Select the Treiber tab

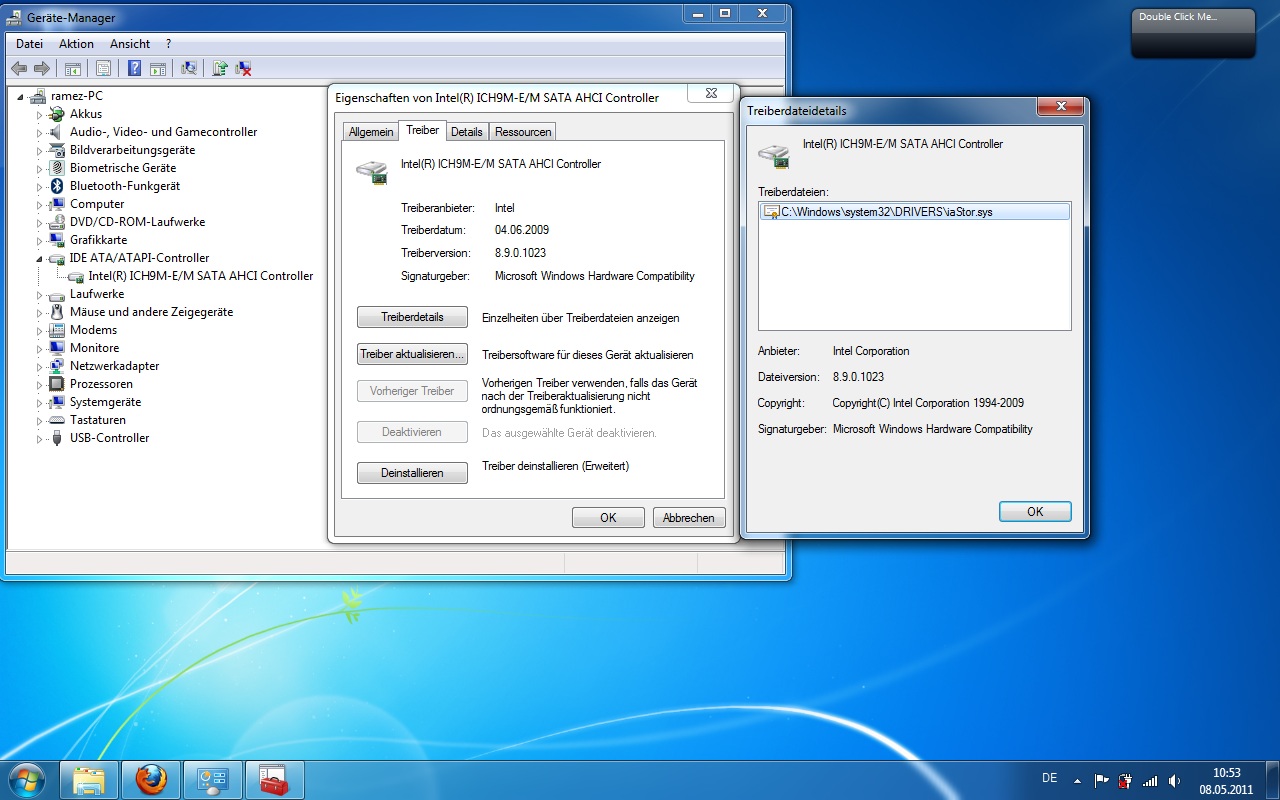(x=422, y=131)
